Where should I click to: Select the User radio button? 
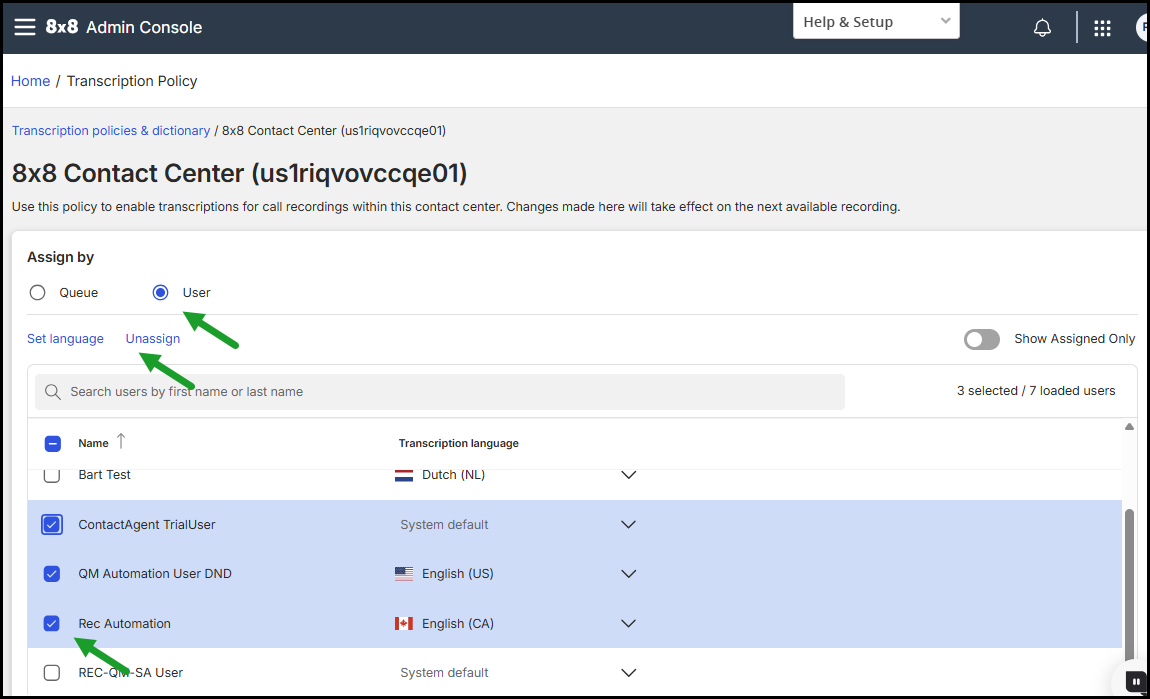click(x=161, y=293)
